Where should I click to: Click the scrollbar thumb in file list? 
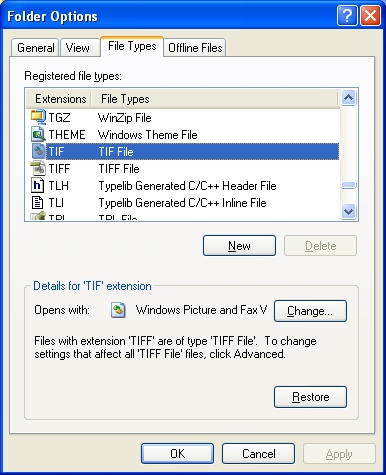[x=349, y=185]
